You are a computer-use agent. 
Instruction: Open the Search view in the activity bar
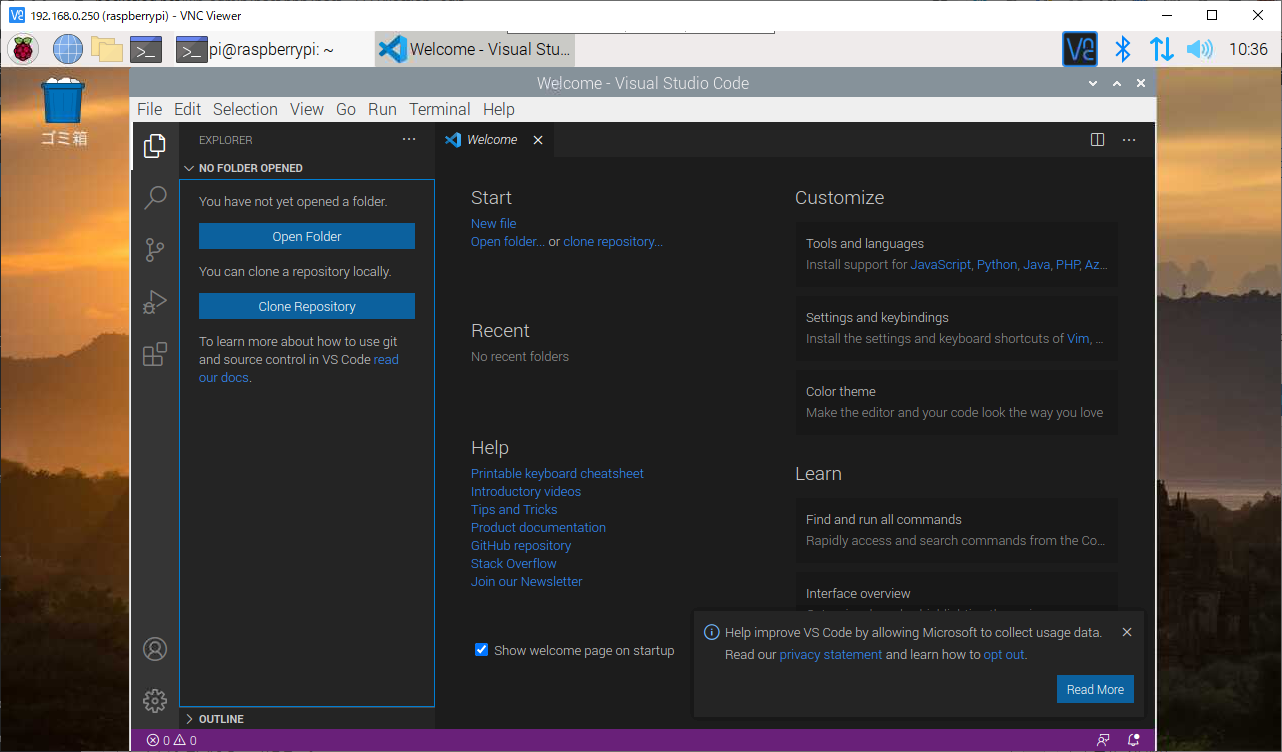coord(155,198)
